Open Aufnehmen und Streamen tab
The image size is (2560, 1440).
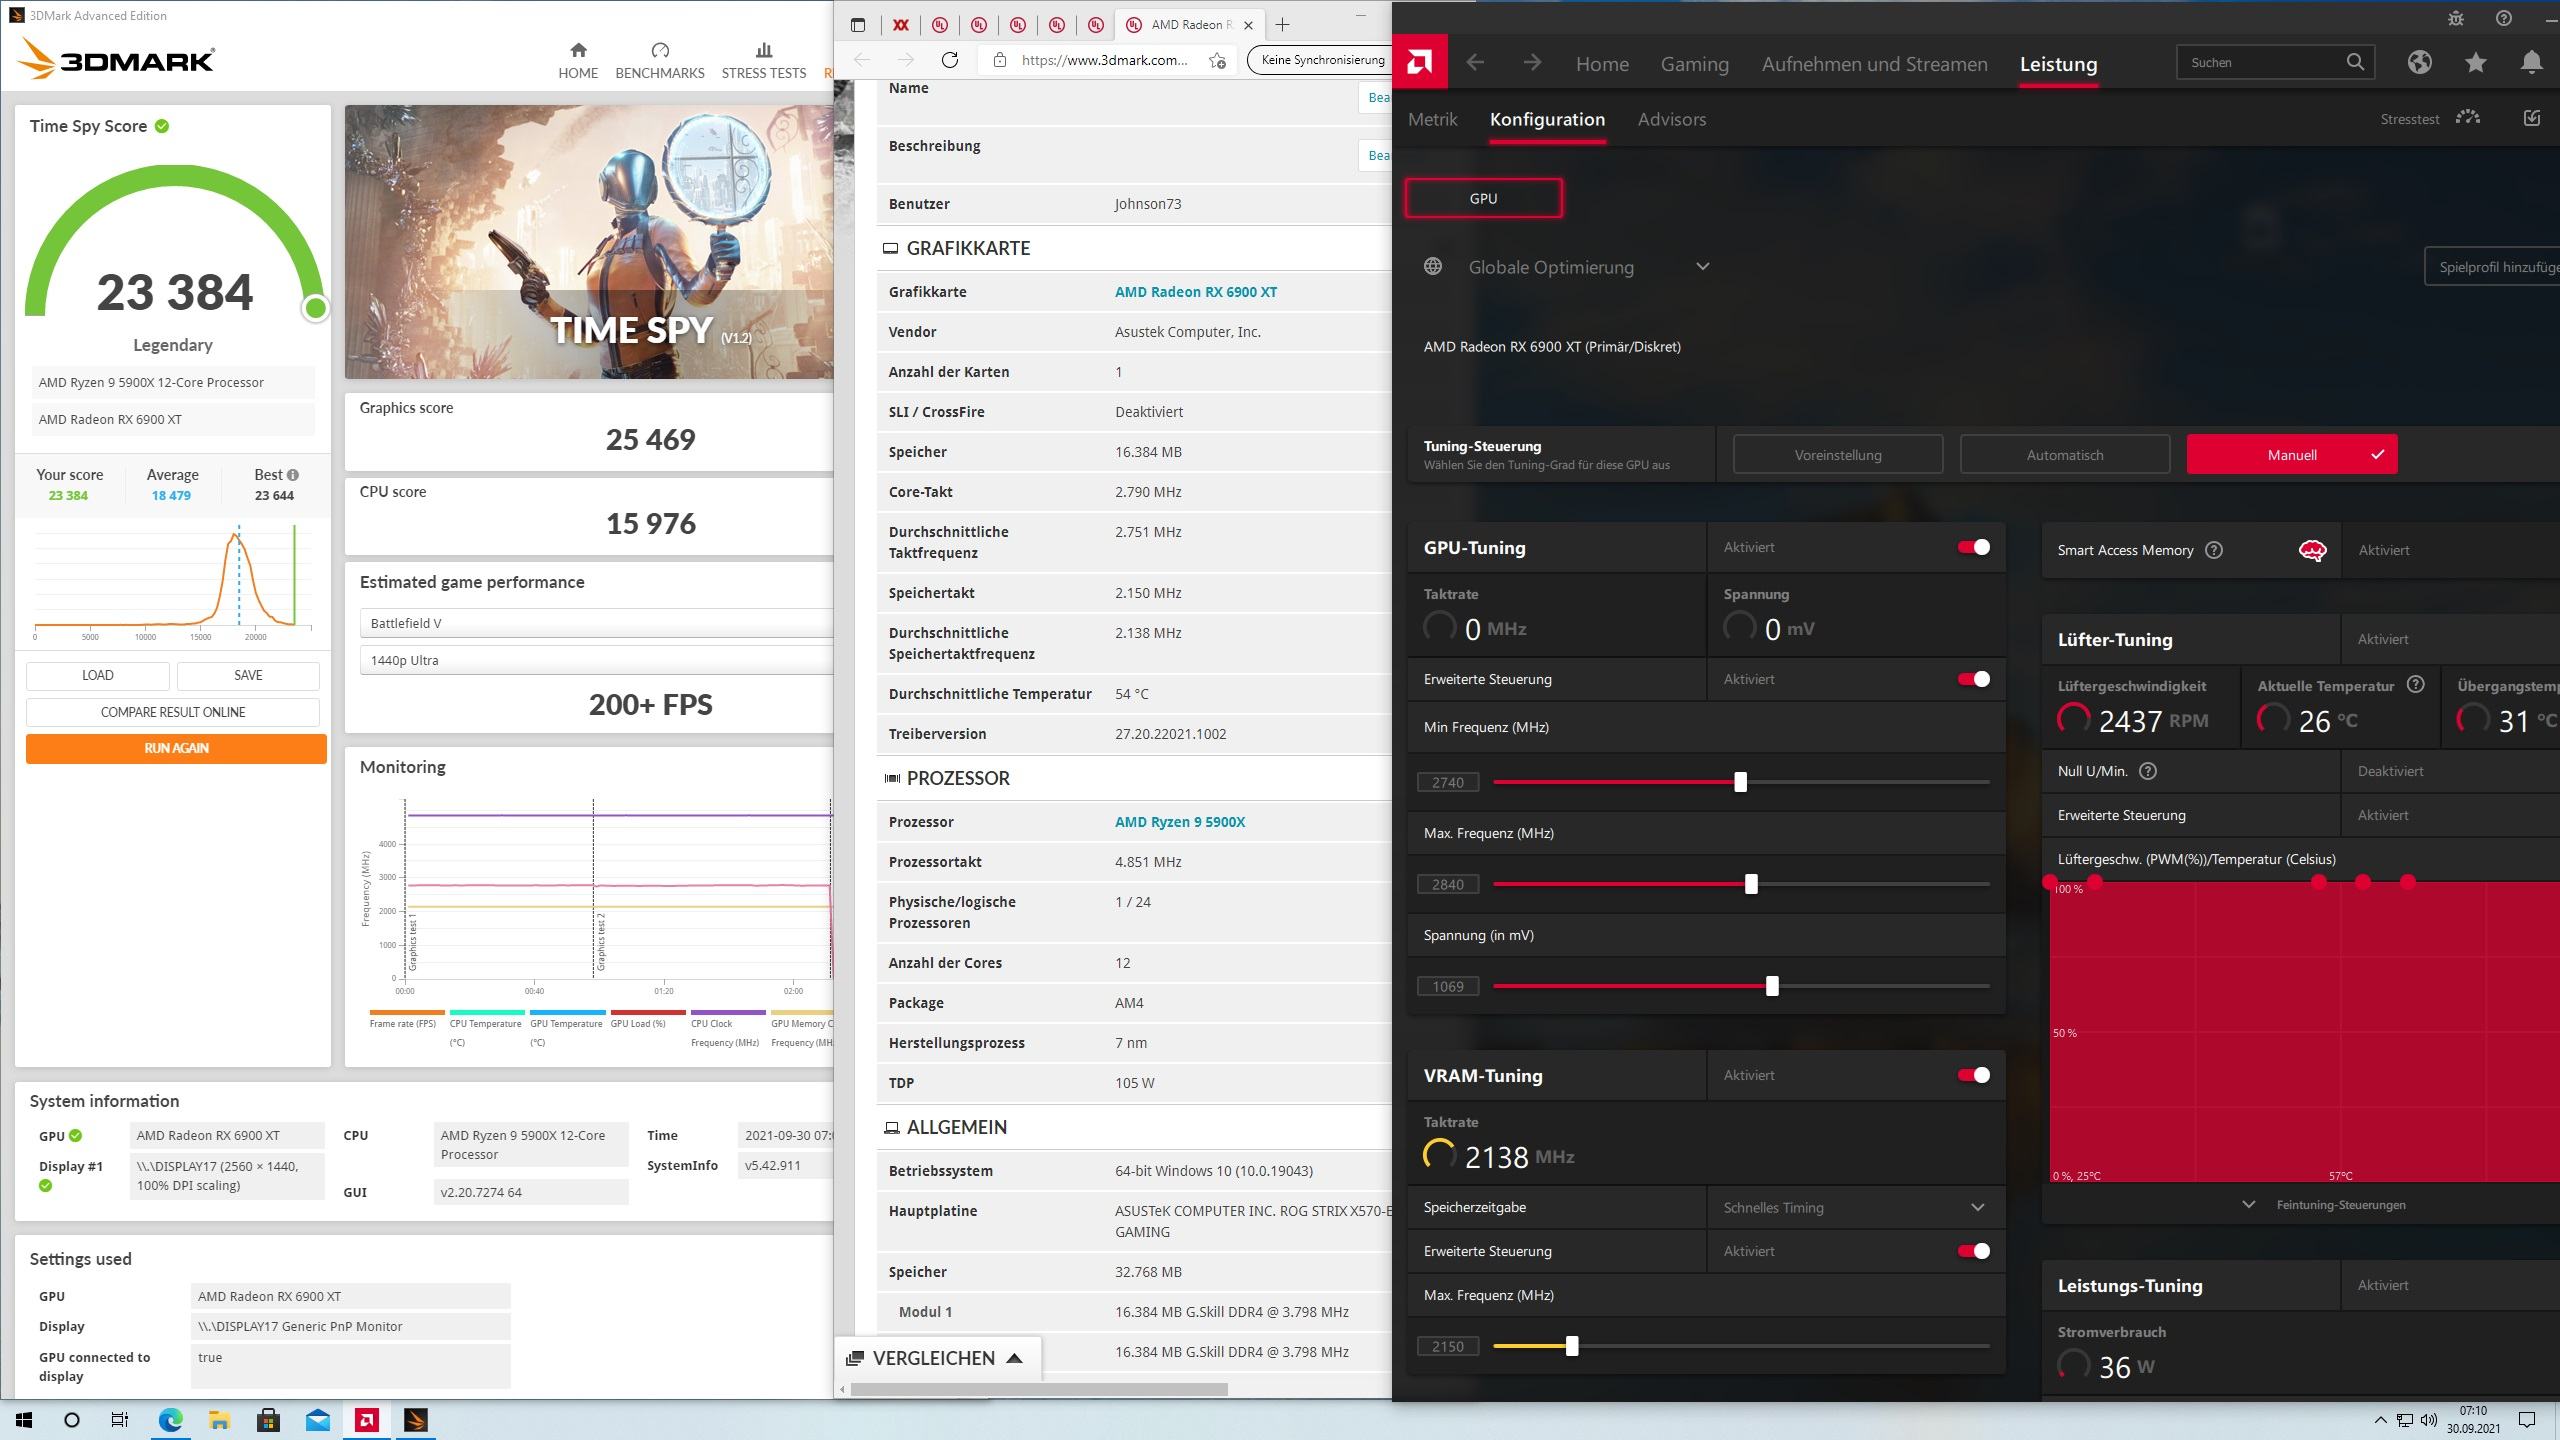[x=1874, y=64]
